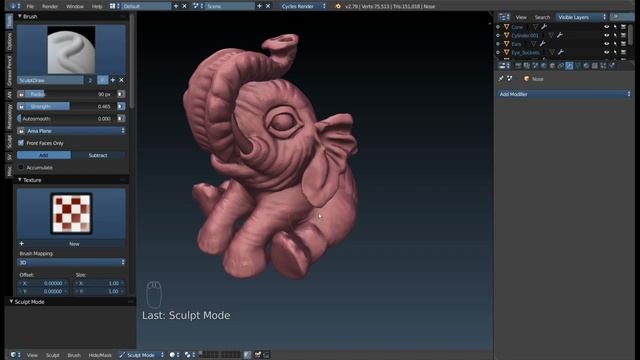Open the World properties tab icon
Image resolution: width=640 pixels, height=360 pixels.
click(544, 66)
